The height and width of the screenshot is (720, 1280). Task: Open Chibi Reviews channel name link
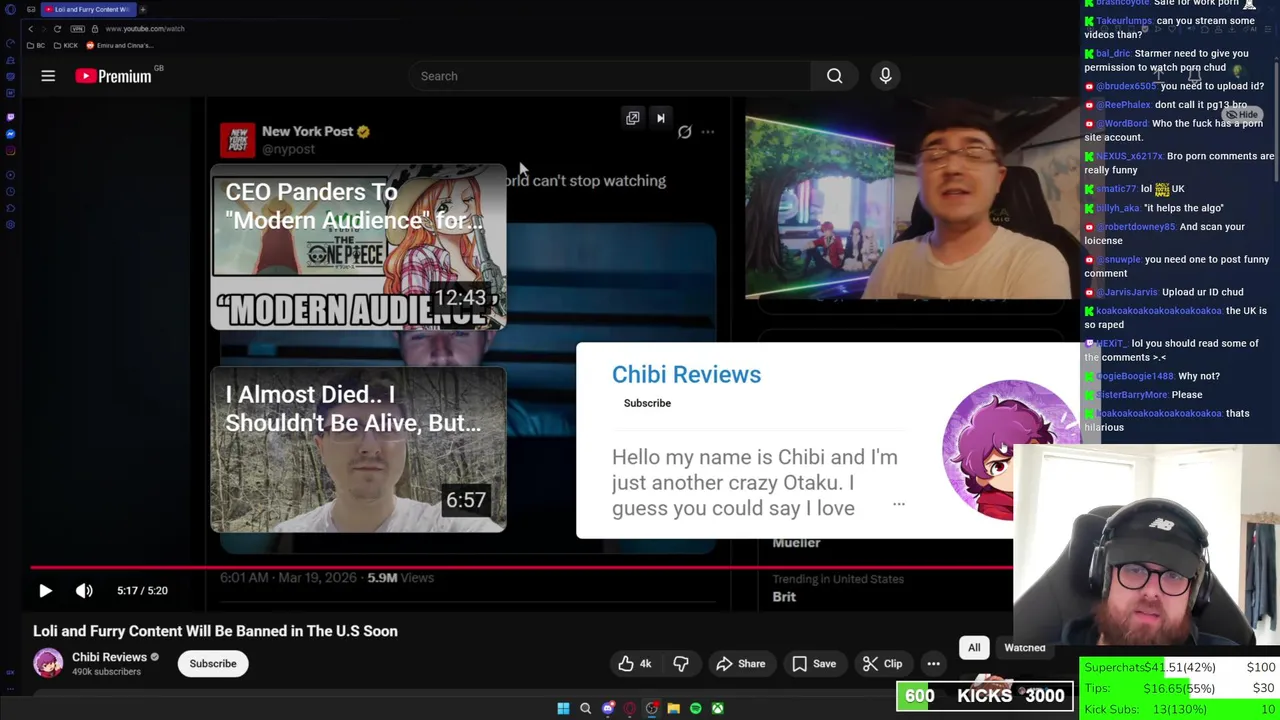tap(109, 657)
